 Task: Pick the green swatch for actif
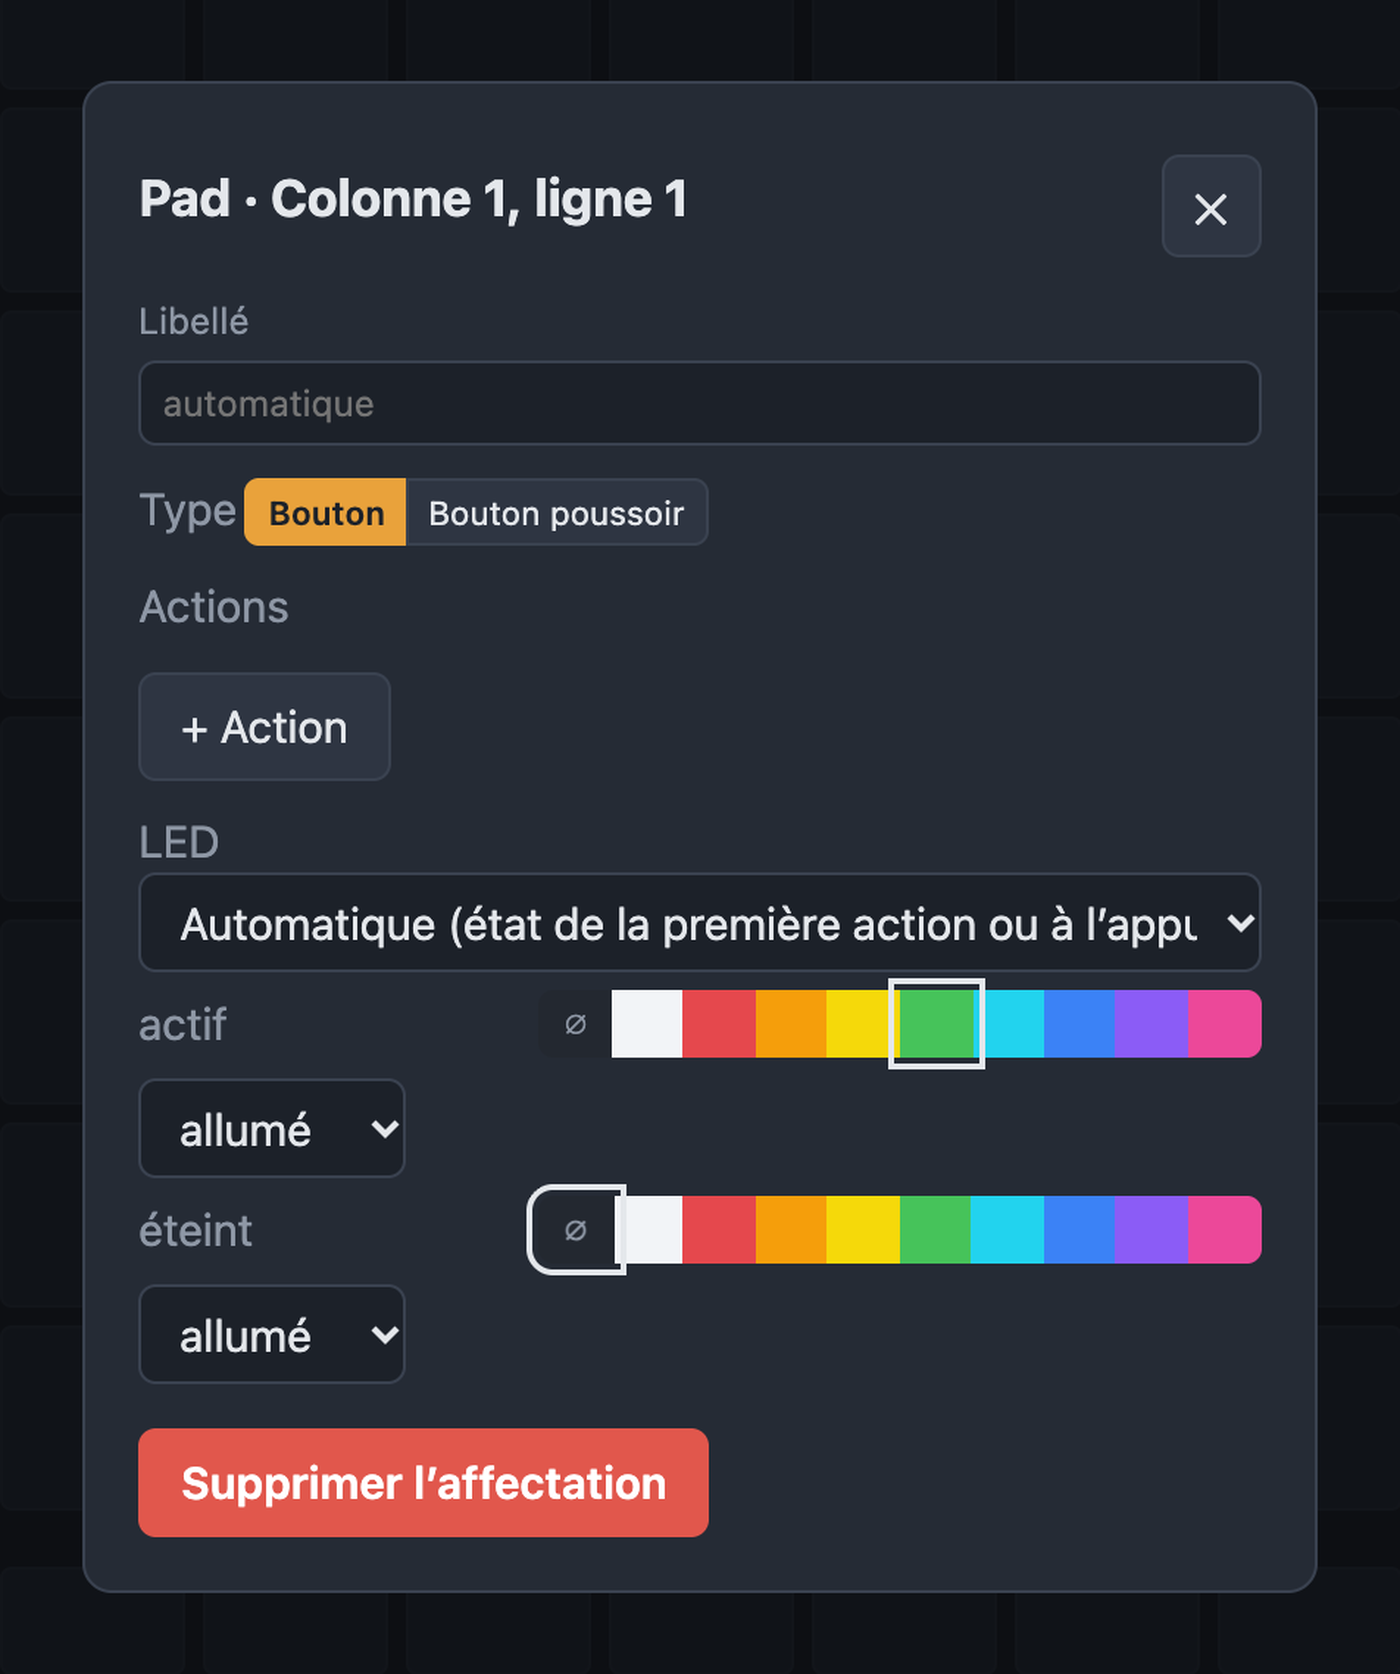937,1024
